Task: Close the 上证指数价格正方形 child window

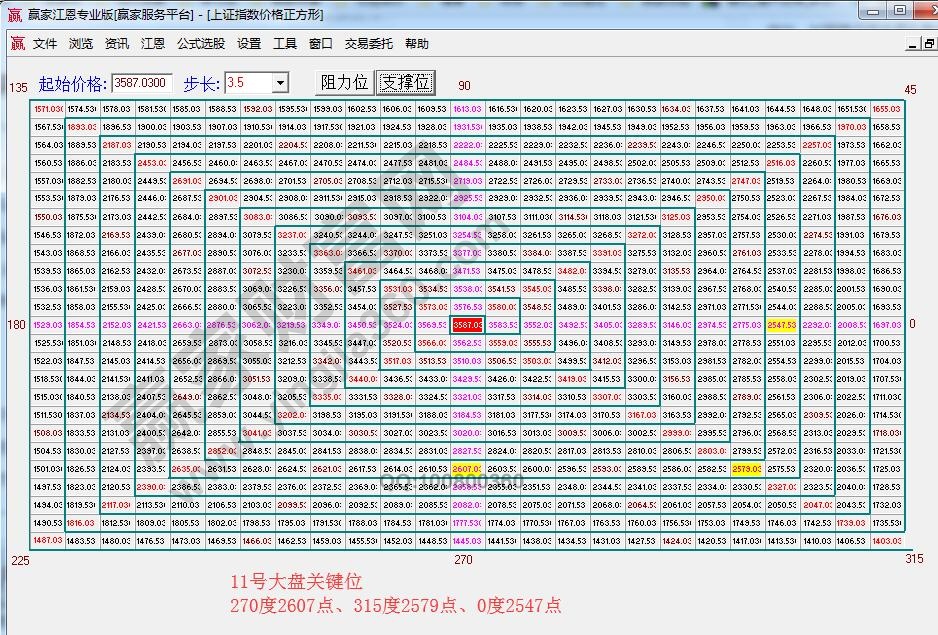Action: [x=936, y=43]
